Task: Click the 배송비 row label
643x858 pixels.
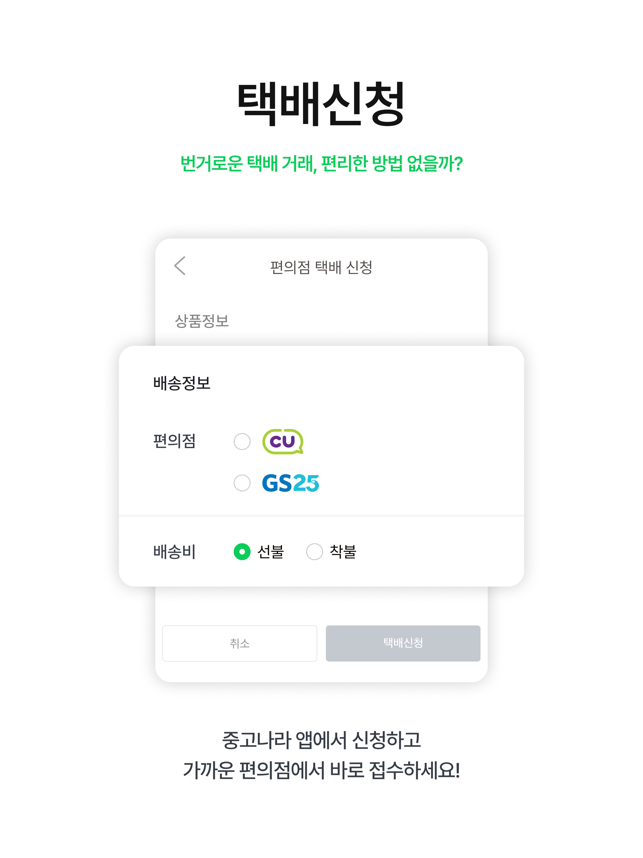Action: [174, 552]
